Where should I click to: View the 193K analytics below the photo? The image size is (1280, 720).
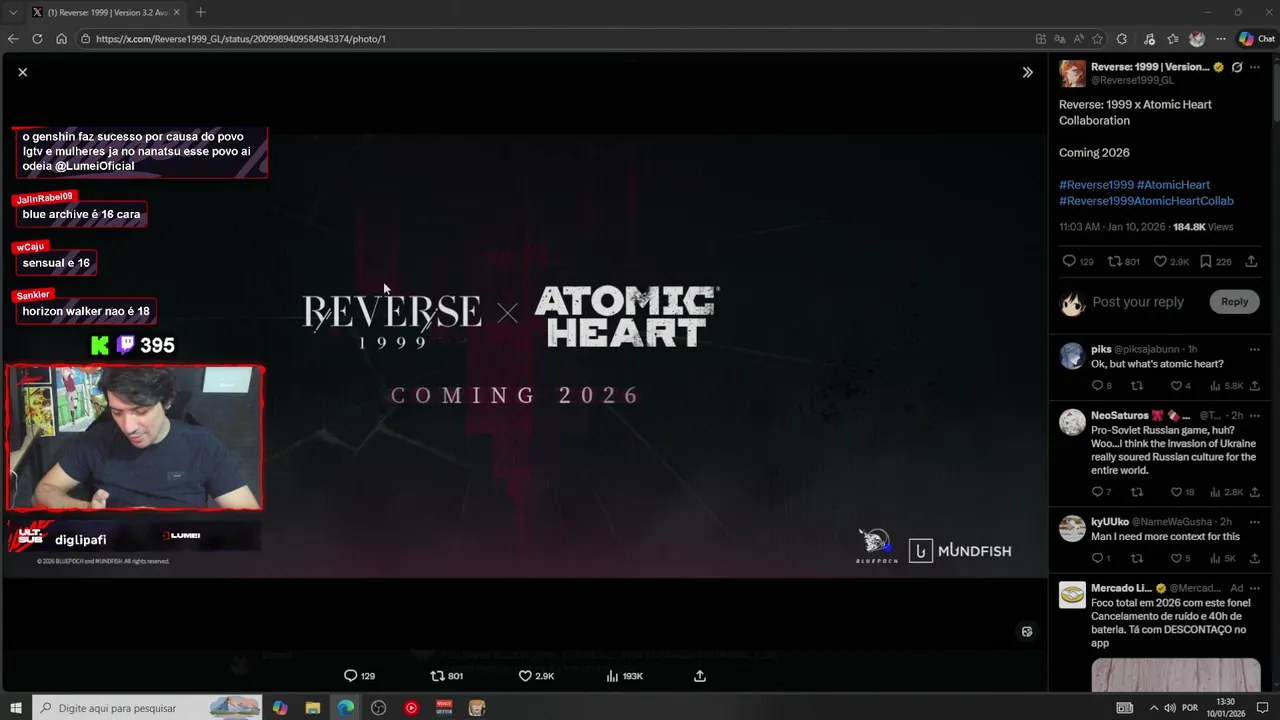click(x=625, y=676)
